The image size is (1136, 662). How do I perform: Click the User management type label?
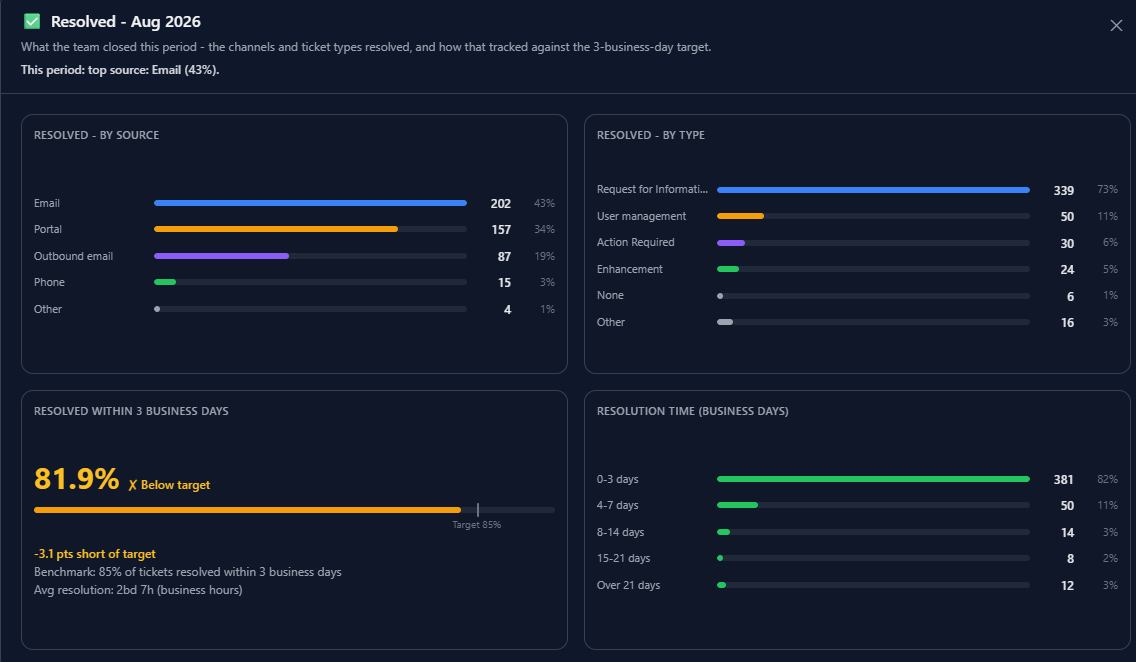point(641,216)
